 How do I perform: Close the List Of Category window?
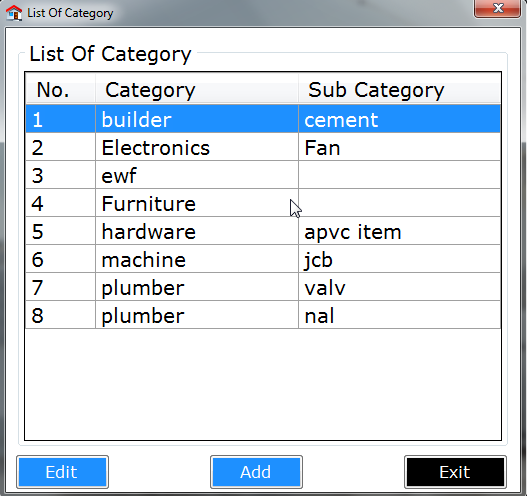(497, 8)
